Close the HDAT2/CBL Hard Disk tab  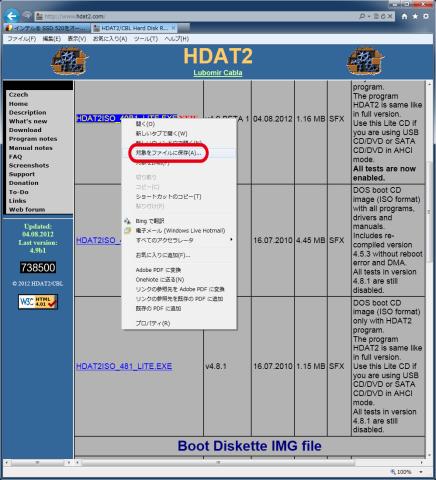click(x=173, y=28)
